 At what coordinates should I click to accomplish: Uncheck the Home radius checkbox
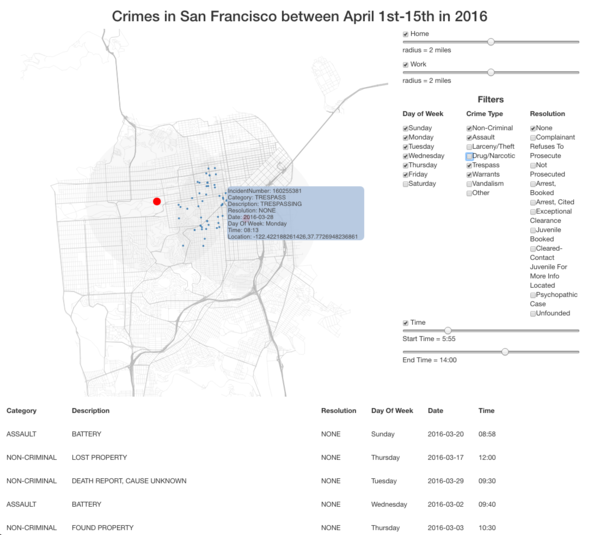point(405,34)
